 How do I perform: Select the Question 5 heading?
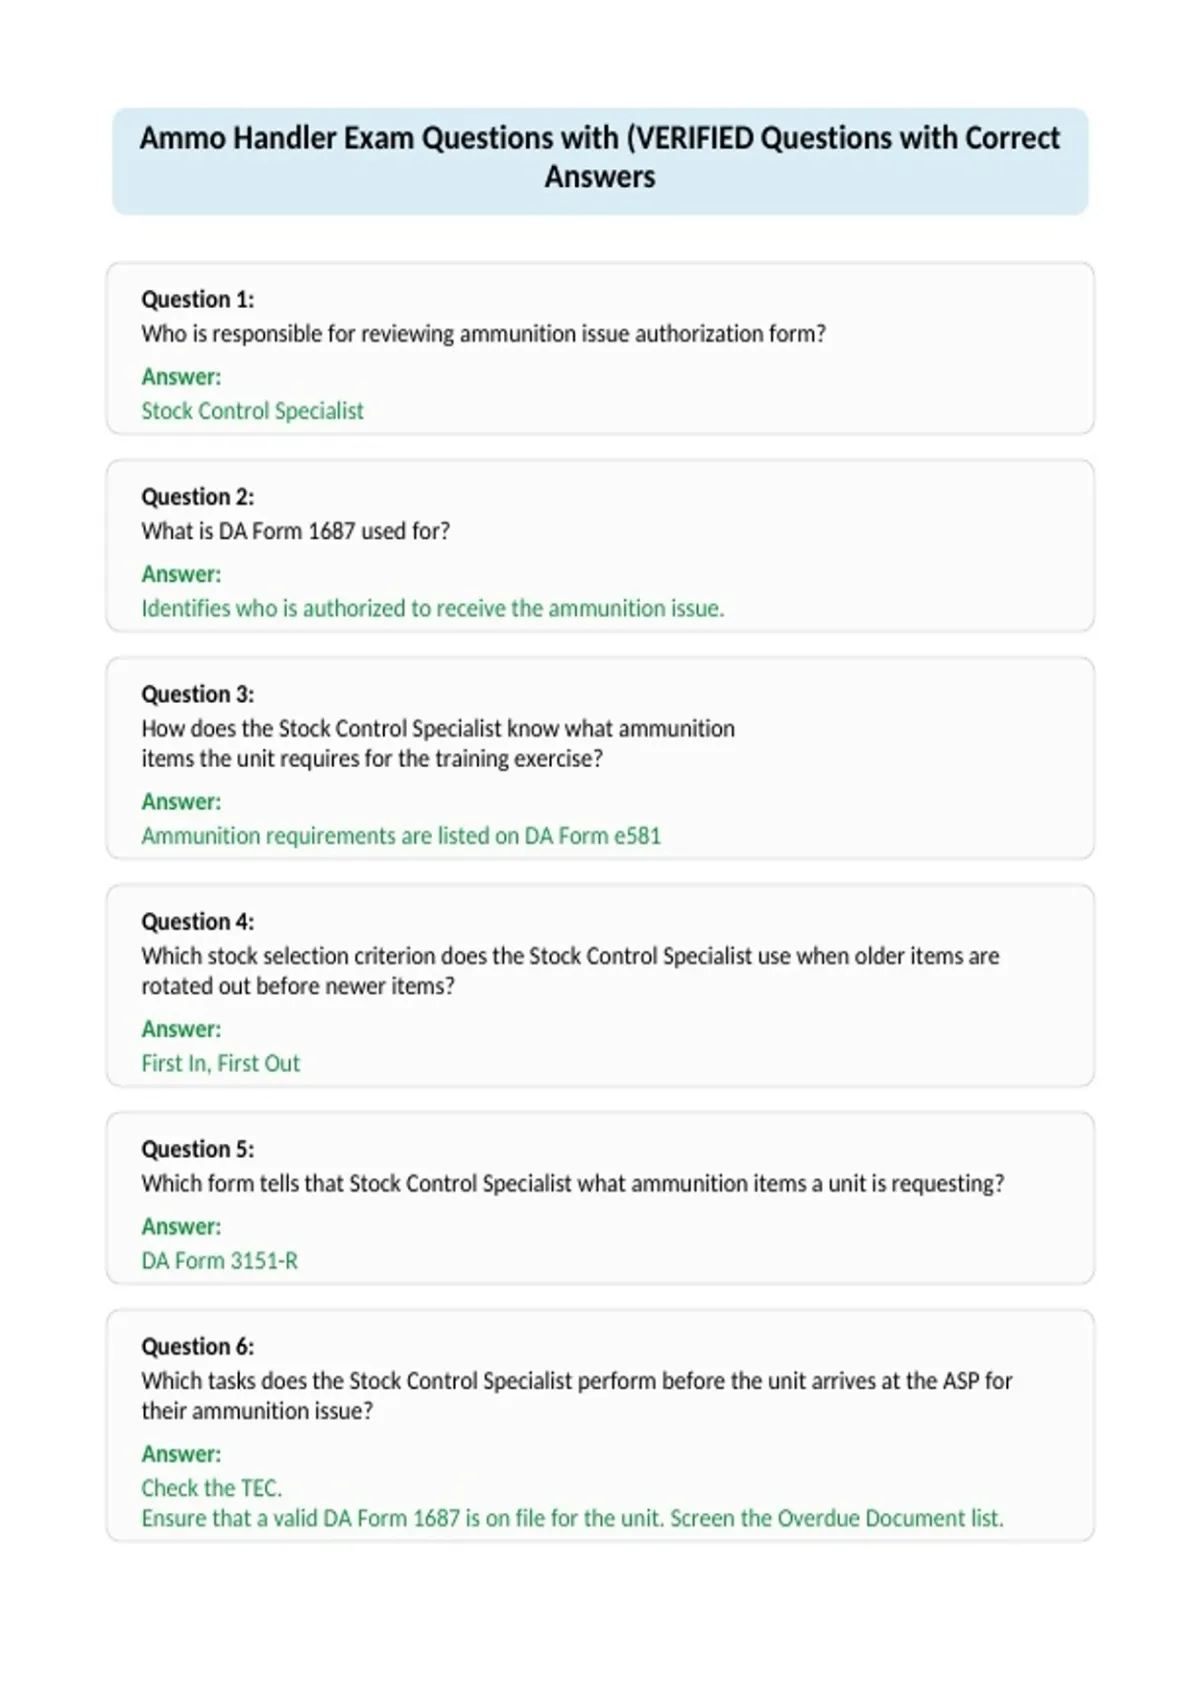click(x=198, y=1148)
